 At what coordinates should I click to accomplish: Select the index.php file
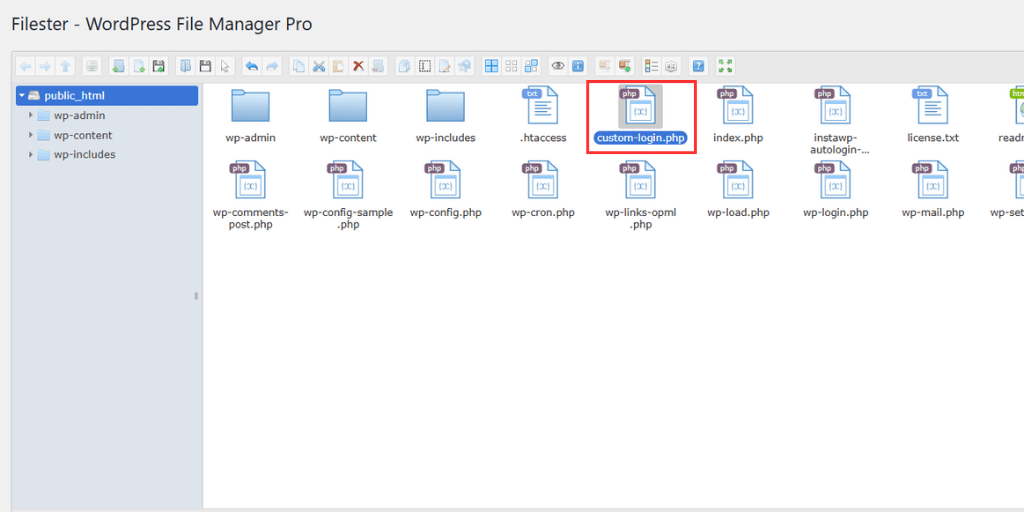738,115
